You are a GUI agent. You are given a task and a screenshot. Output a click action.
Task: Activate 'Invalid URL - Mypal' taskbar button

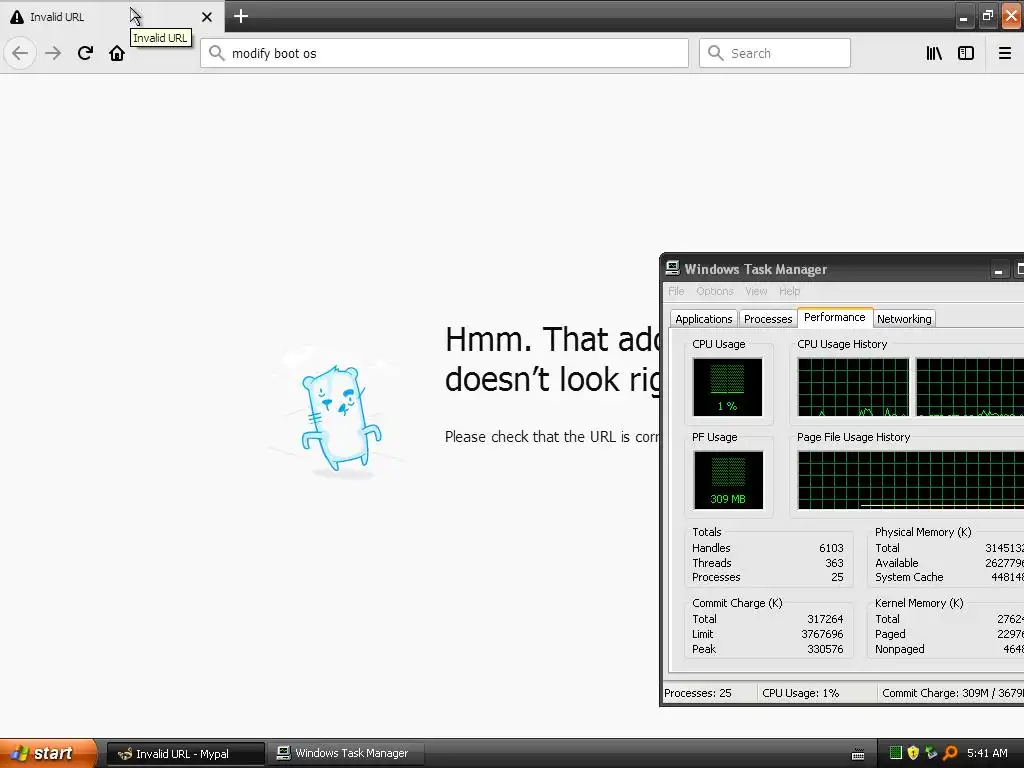185,754
